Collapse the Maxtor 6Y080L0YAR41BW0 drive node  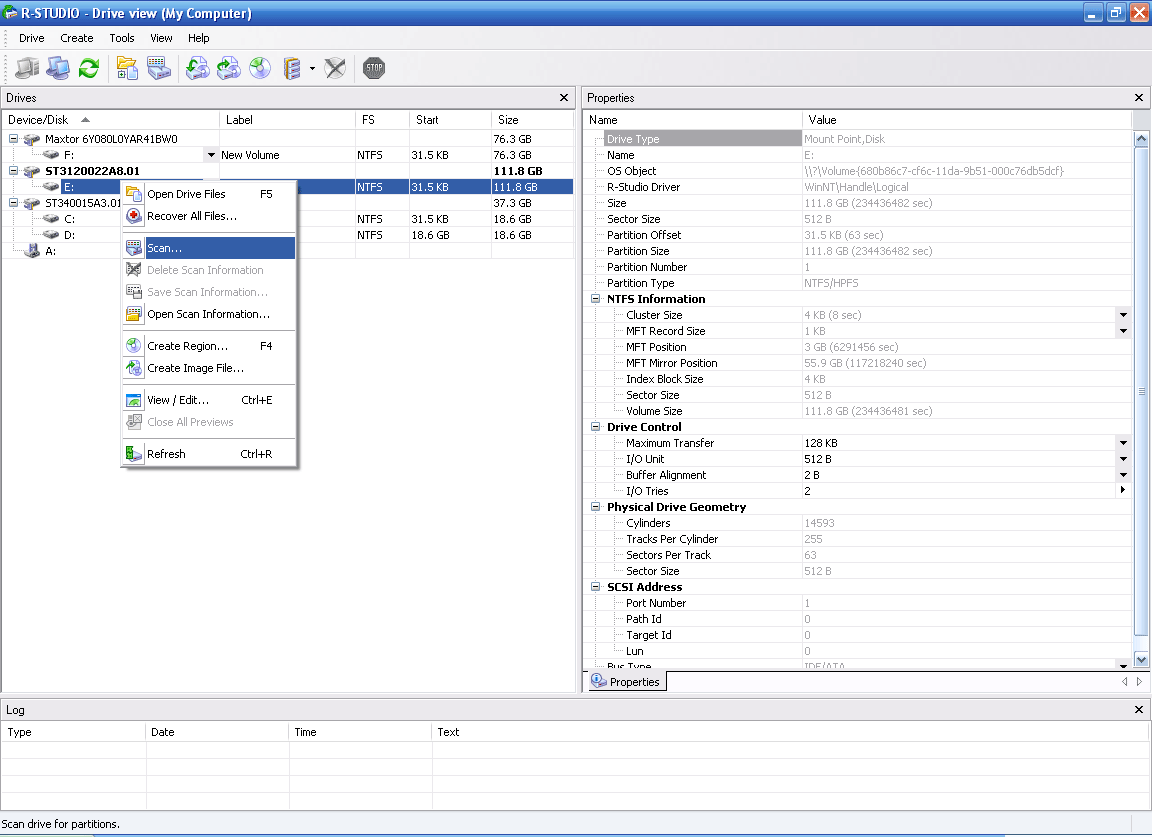tap(13, 139)
